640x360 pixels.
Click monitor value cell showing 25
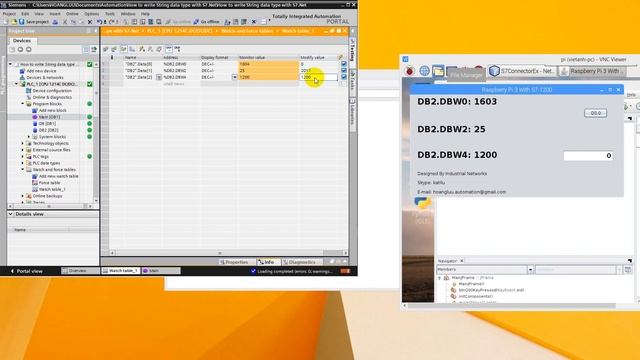click(x=268, y=71)
